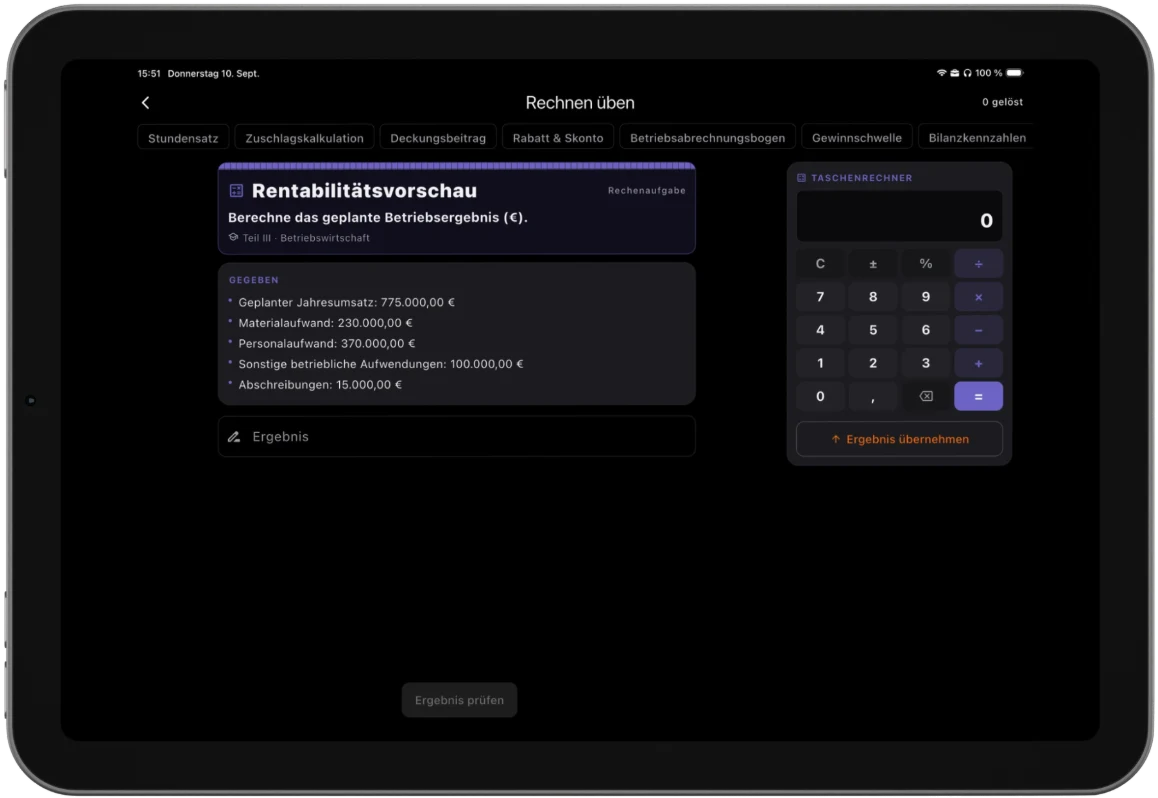
Task: Tap calculator digit 0 key
Action: [x=820, y=396]
